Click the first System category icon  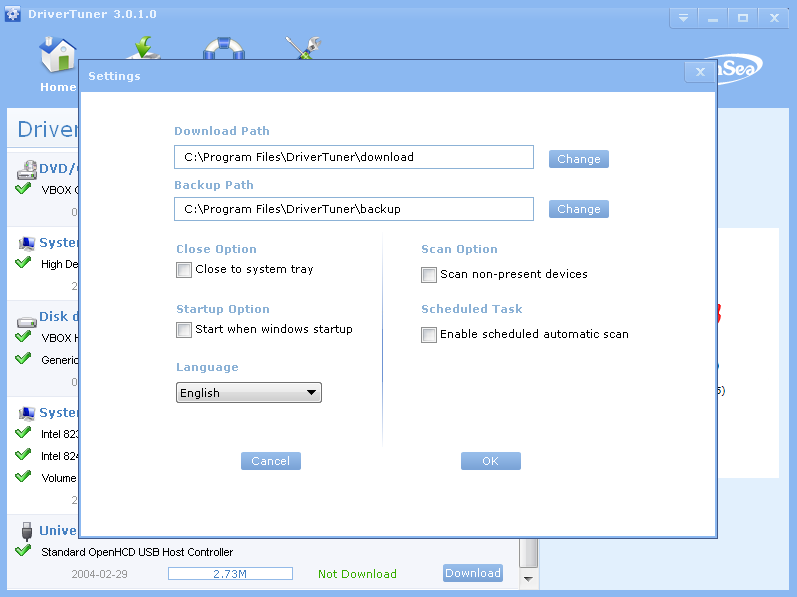click(27, 243)
